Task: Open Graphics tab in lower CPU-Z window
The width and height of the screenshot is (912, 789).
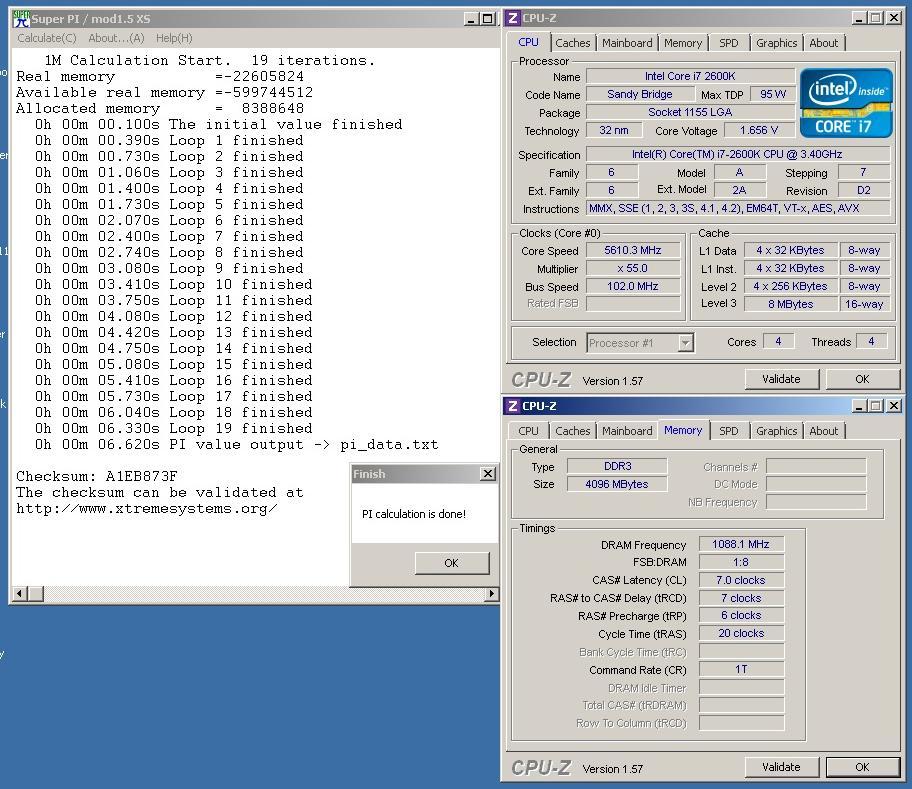Action: pos(776,431)
